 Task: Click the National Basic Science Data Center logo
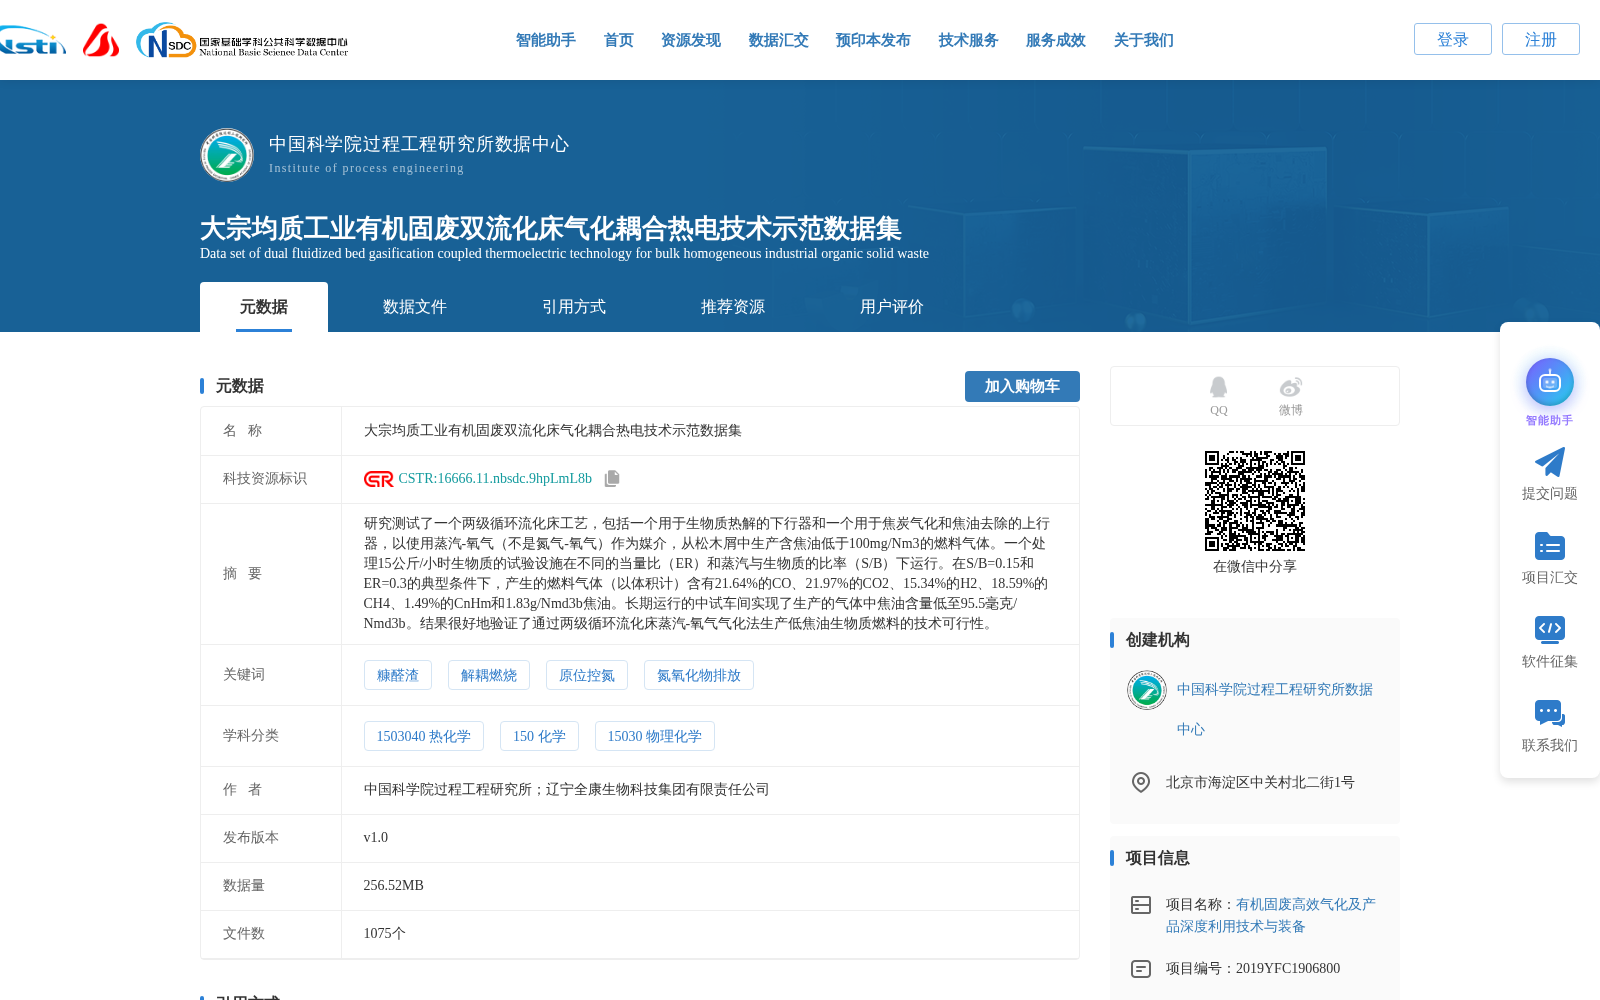(x=242, y=40)
